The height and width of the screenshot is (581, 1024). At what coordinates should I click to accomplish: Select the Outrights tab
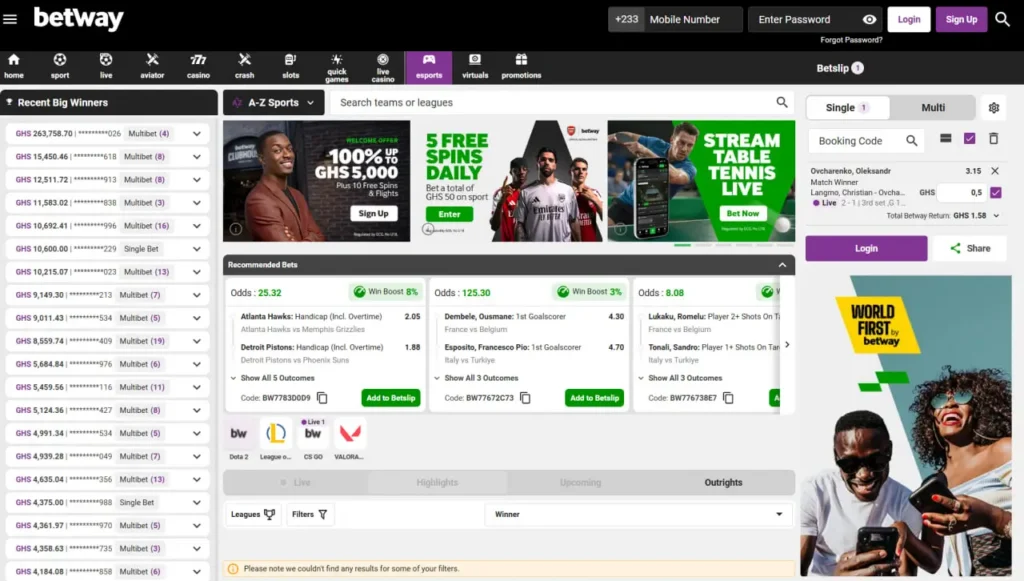(723, 482)
